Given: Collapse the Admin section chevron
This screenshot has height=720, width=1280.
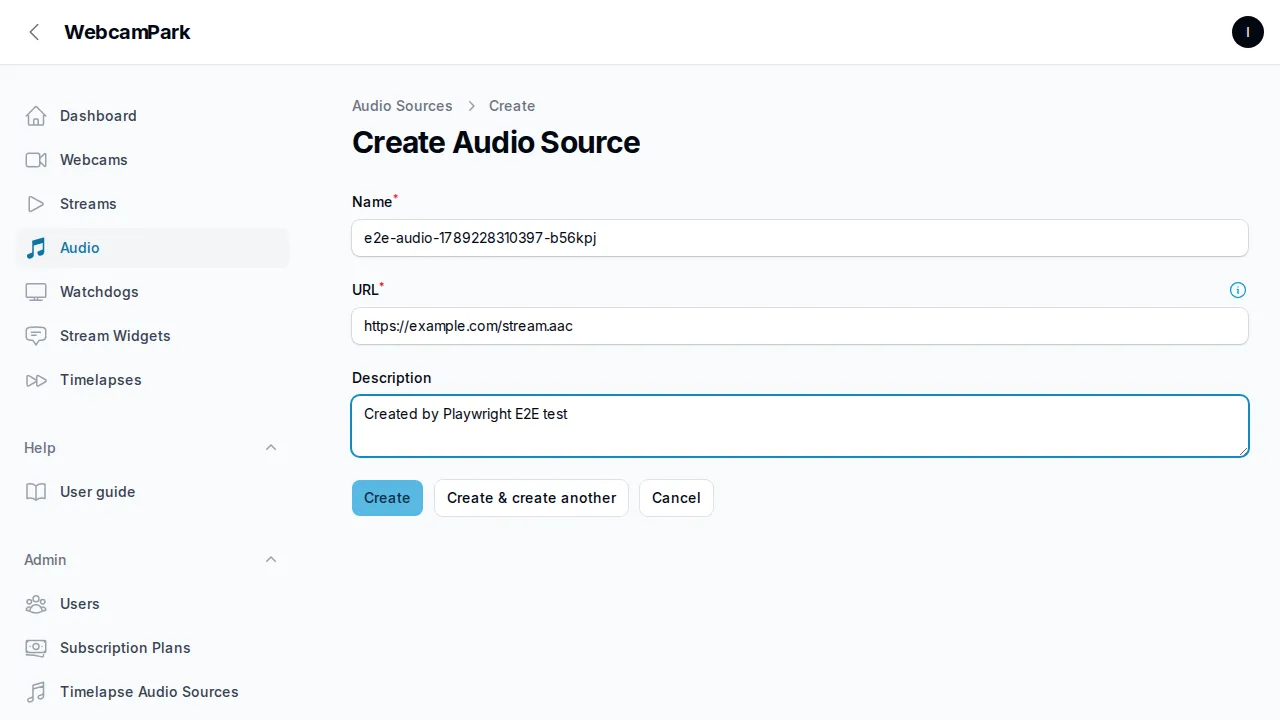Looking at the screenshot, I should 271,560.
